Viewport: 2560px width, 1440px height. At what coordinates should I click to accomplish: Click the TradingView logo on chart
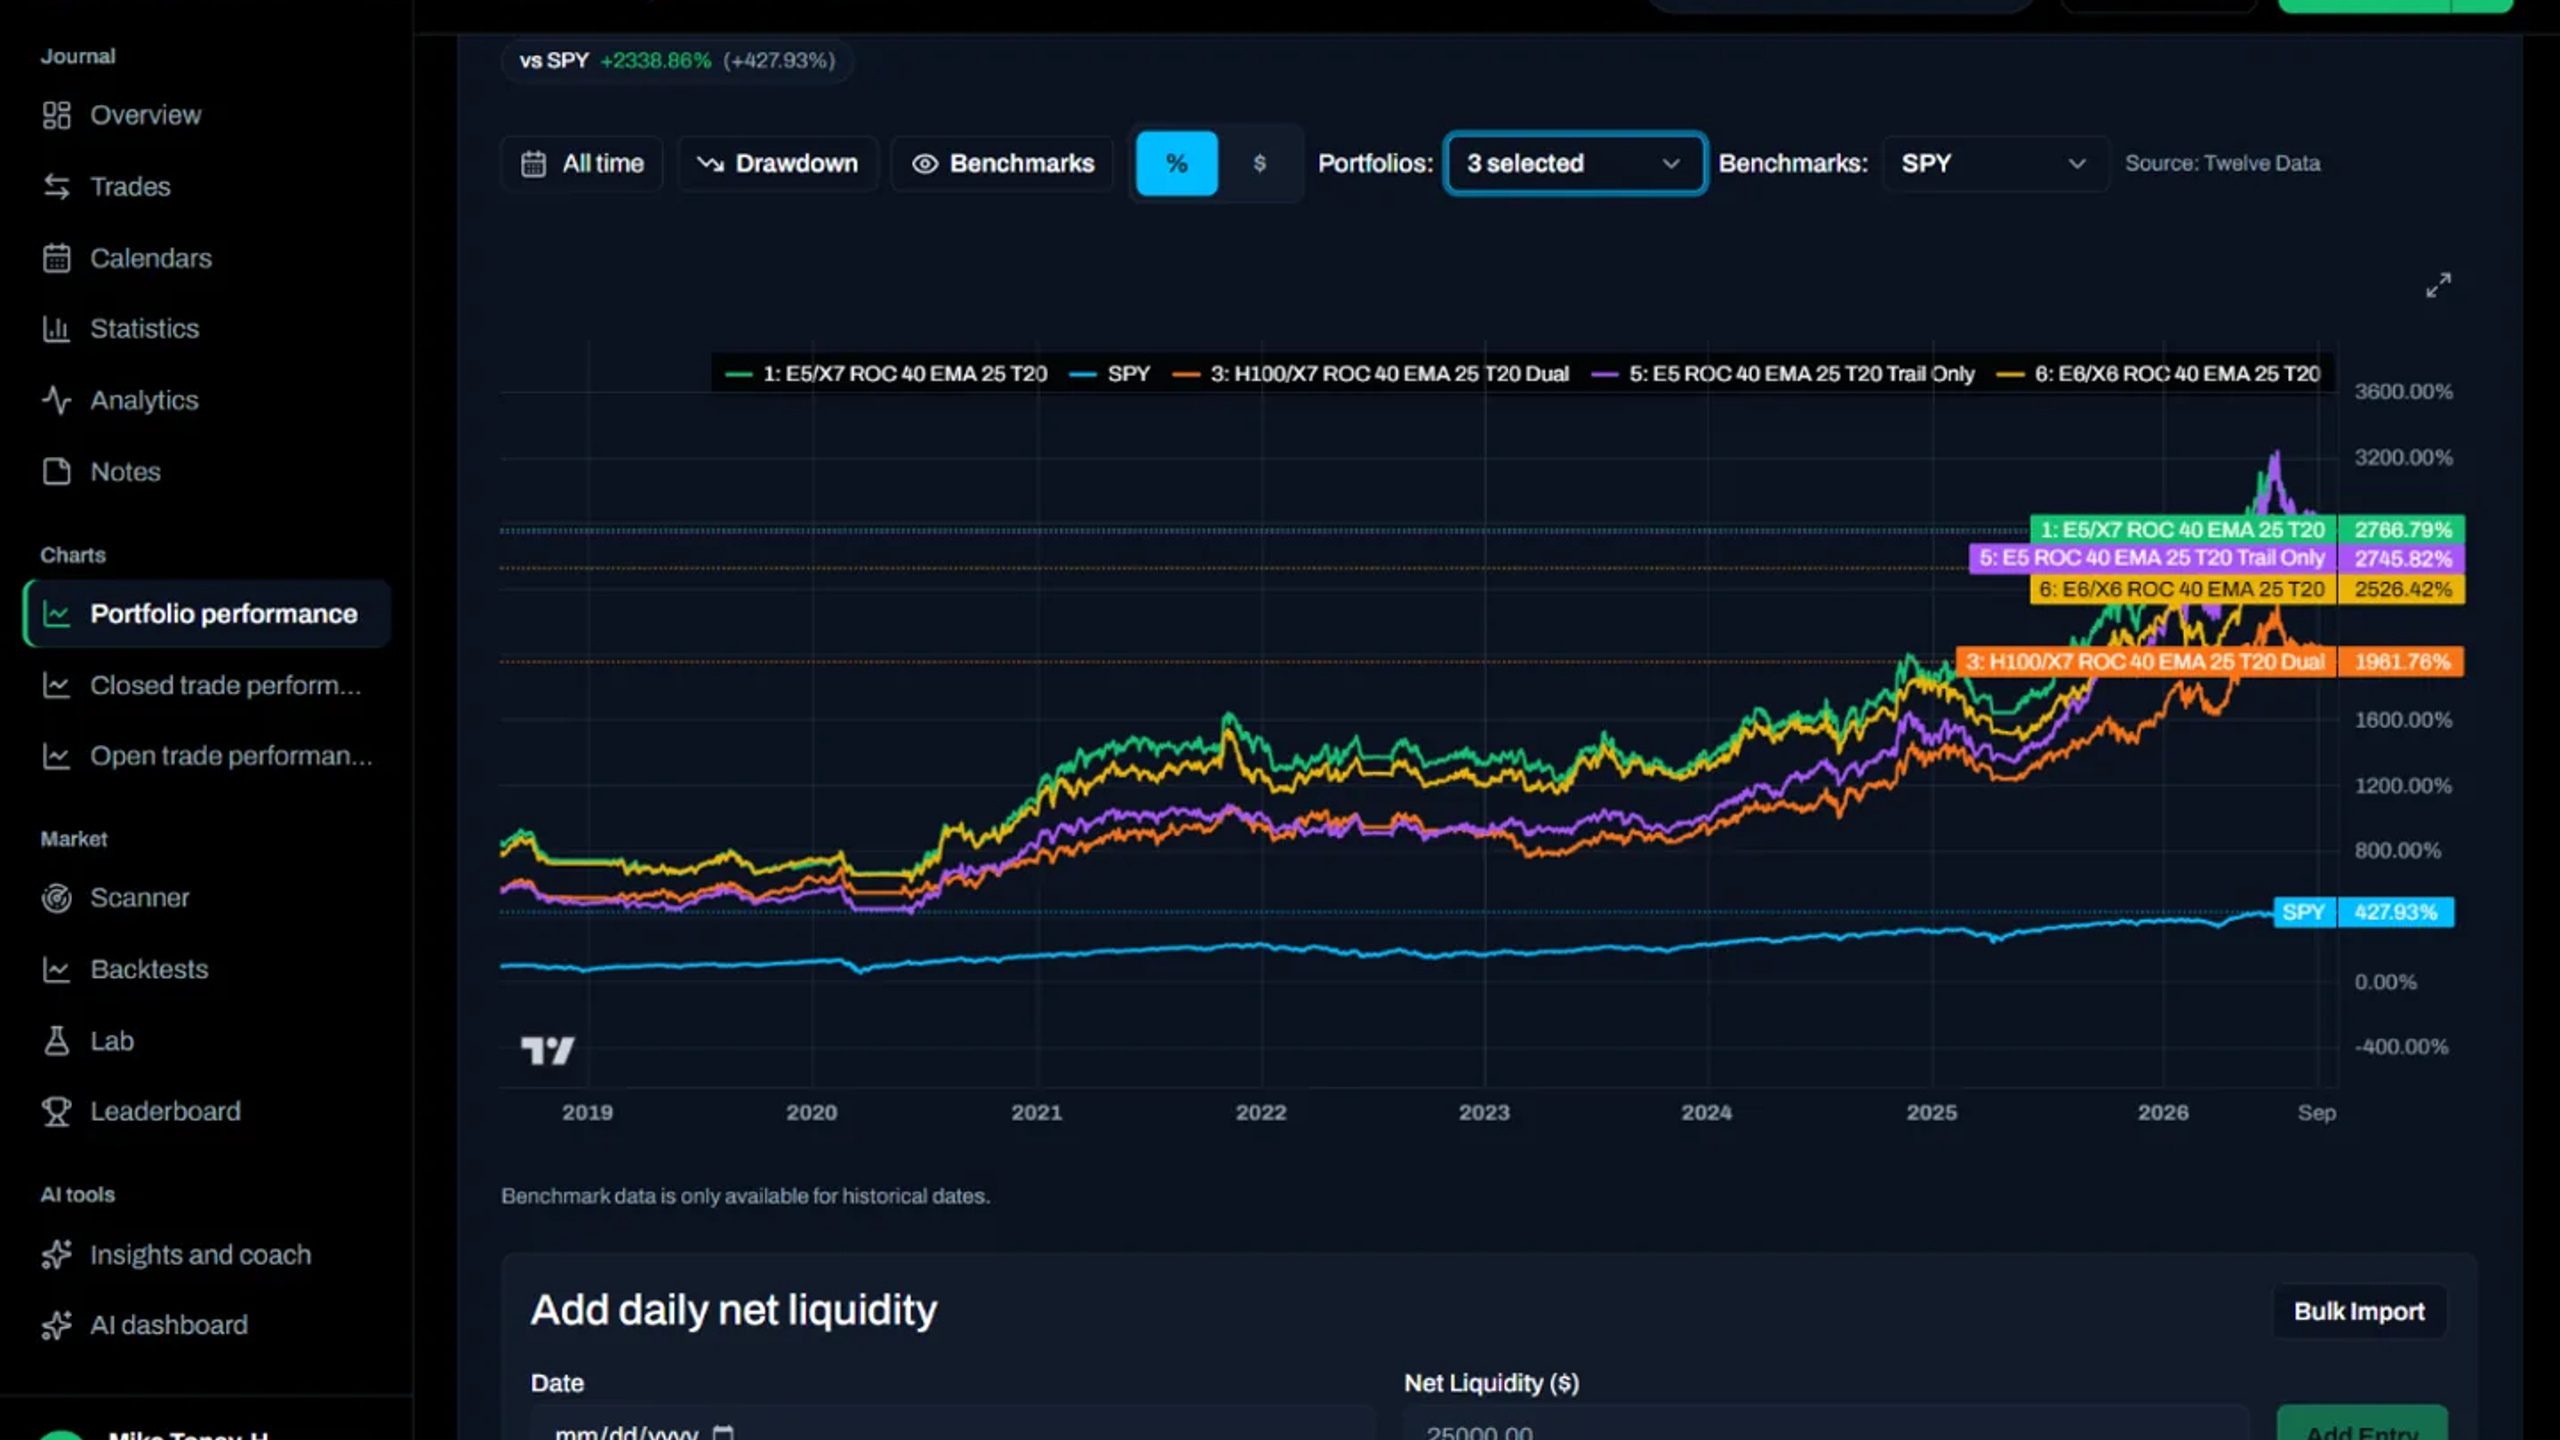548,1050
